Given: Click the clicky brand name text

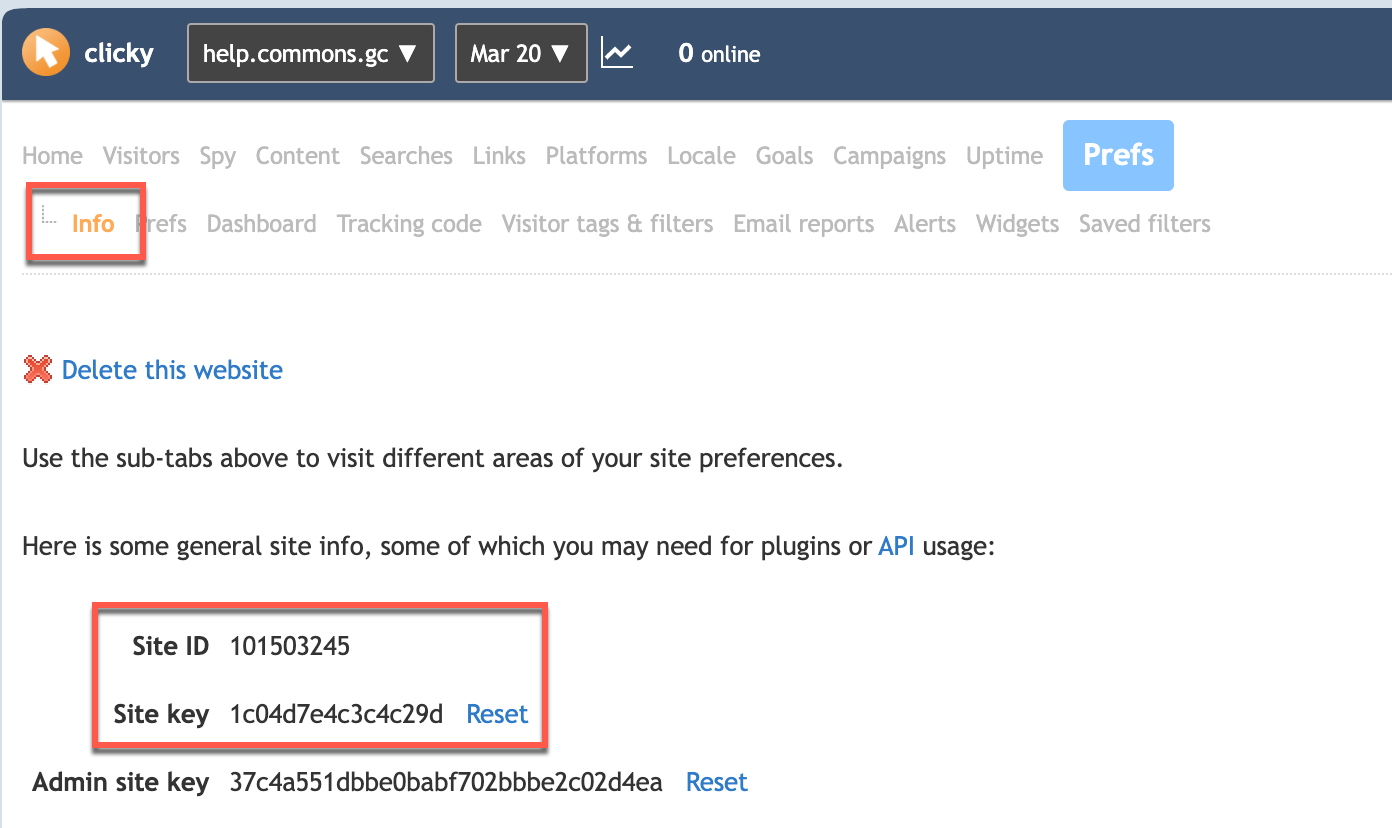Looking at the screenshot, I should (119, 54).
